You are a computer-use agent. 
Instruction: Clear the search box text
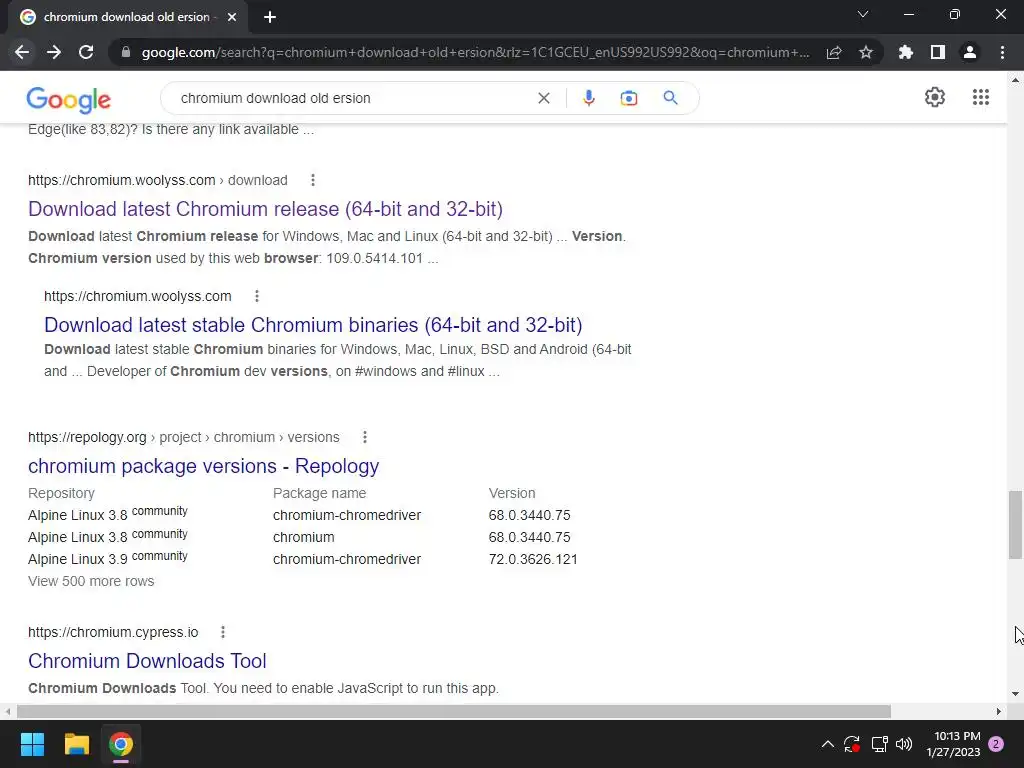pyautogui.click(x=543, y=98)
